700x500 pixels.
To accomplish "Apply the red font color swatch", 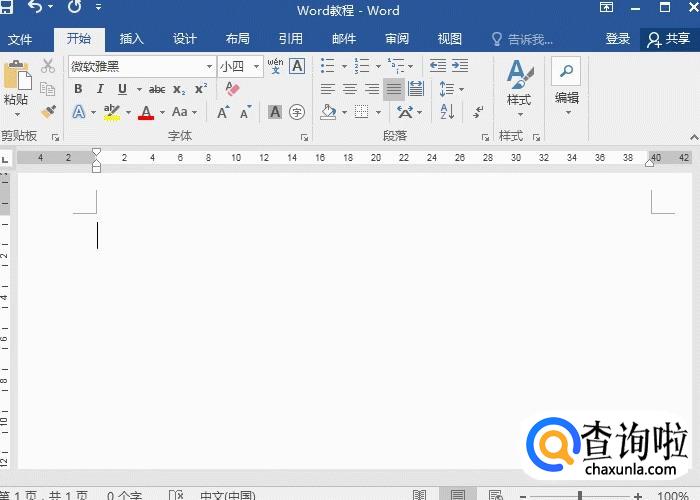I will pos(146,112).
